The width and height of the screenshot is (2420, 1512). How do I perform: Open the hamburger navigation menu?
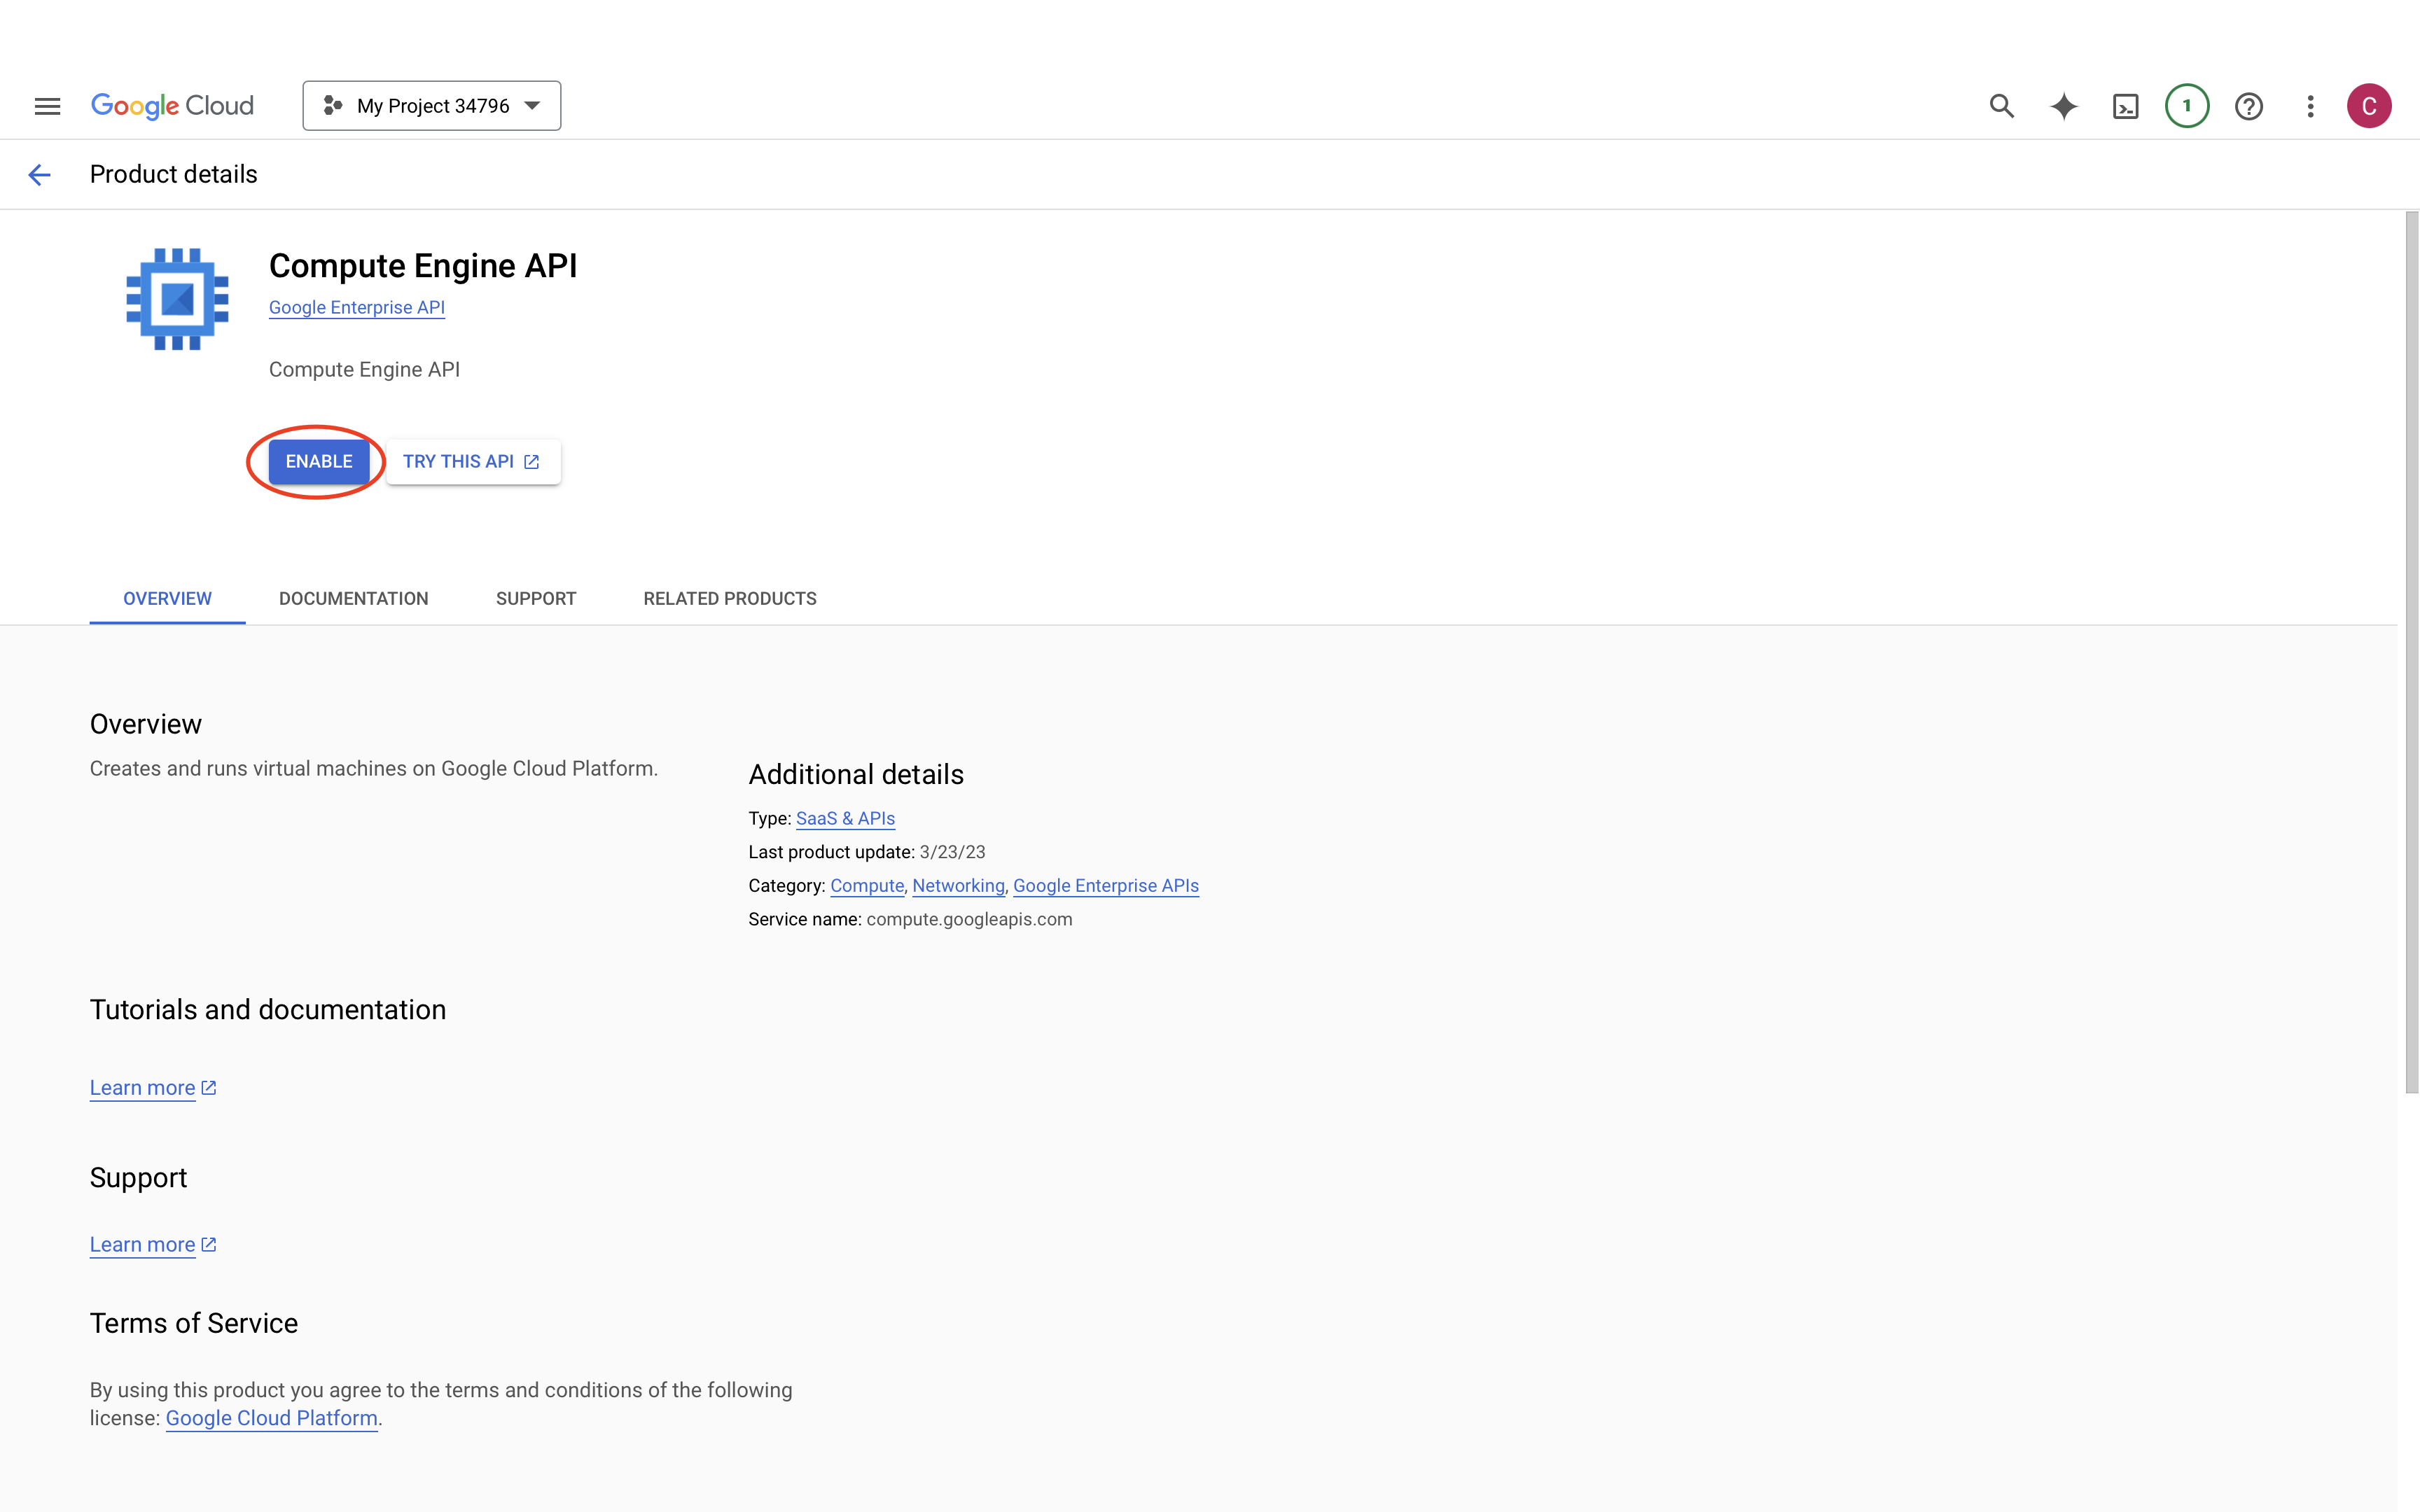47,106
